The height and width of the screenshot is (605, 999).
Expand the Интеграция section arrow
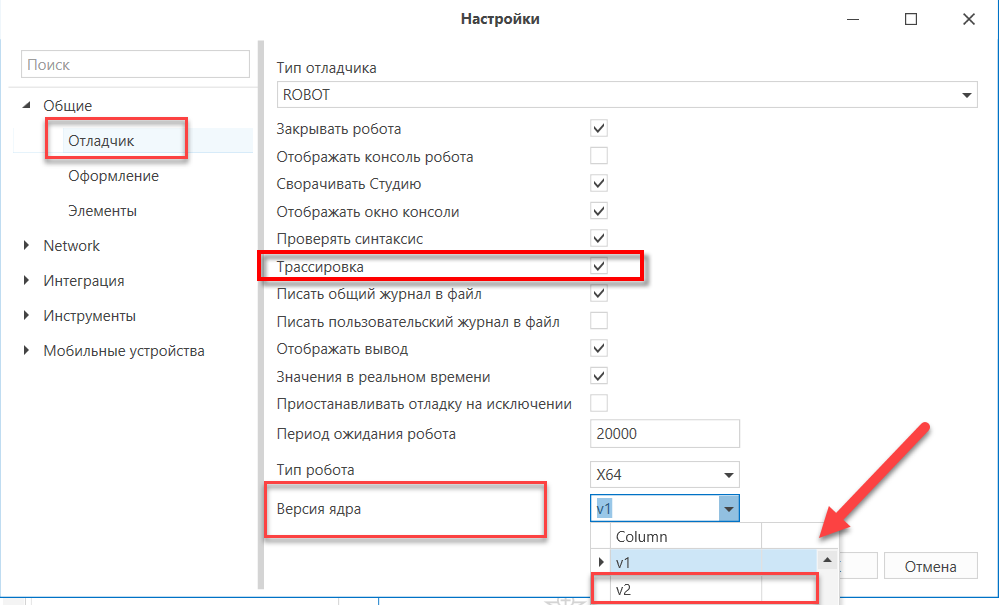pyautogui.click(x=26, y=280)
